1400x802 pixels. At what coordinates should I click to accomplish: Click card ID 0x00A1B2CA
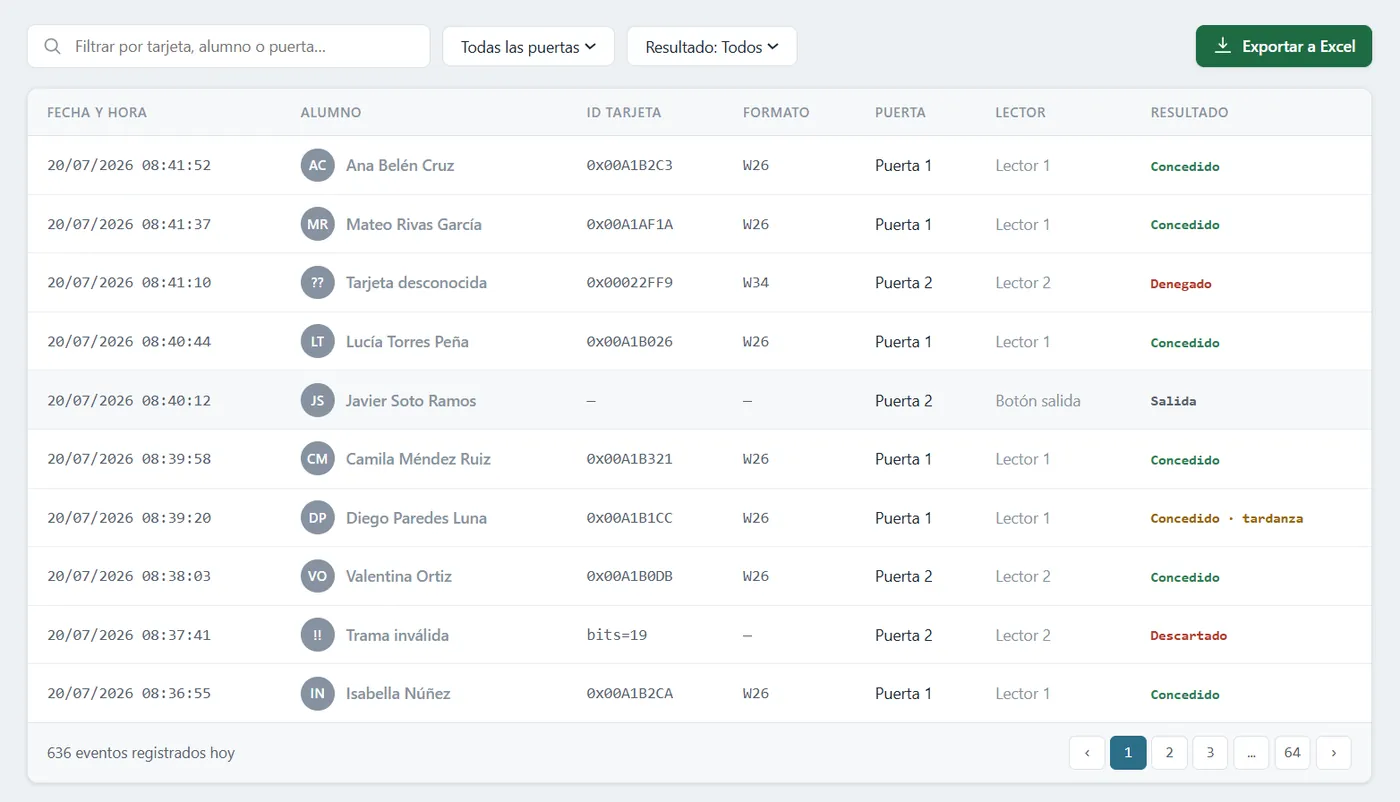[x=630, y=693]
